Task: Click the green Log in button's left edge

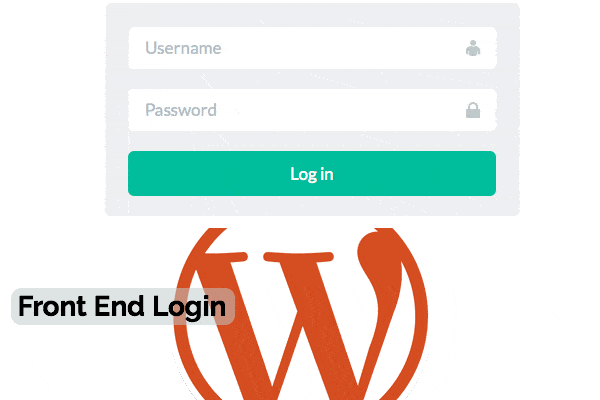Action: 131,173
